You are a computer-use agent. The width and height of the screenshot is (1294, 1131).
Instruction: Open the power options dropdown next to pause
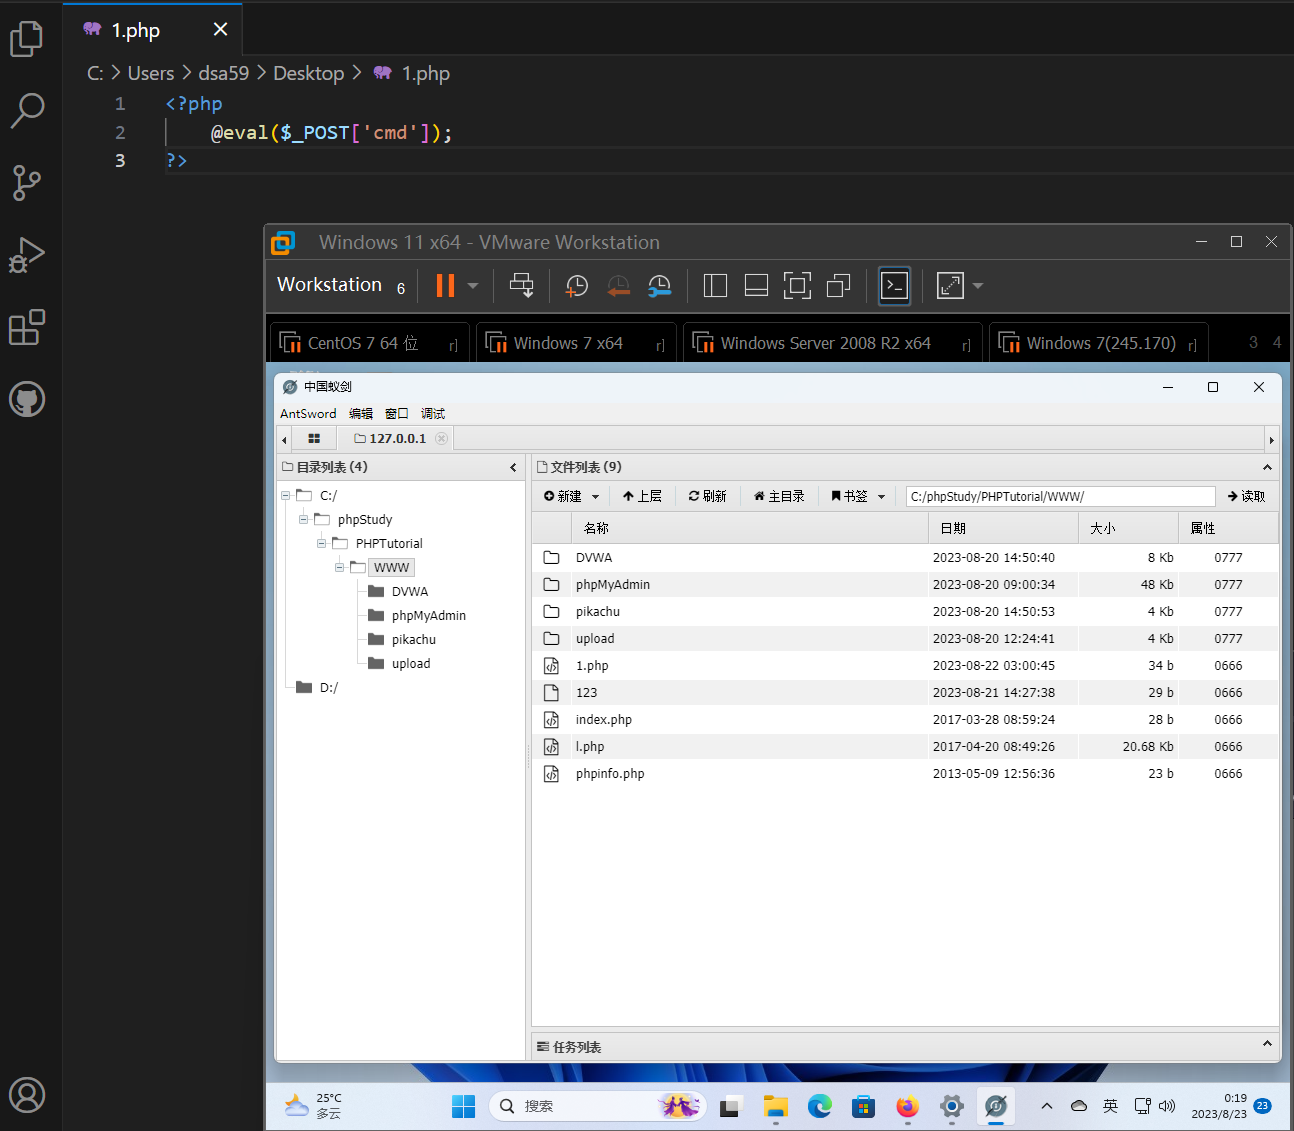click(x=473, y=286)
